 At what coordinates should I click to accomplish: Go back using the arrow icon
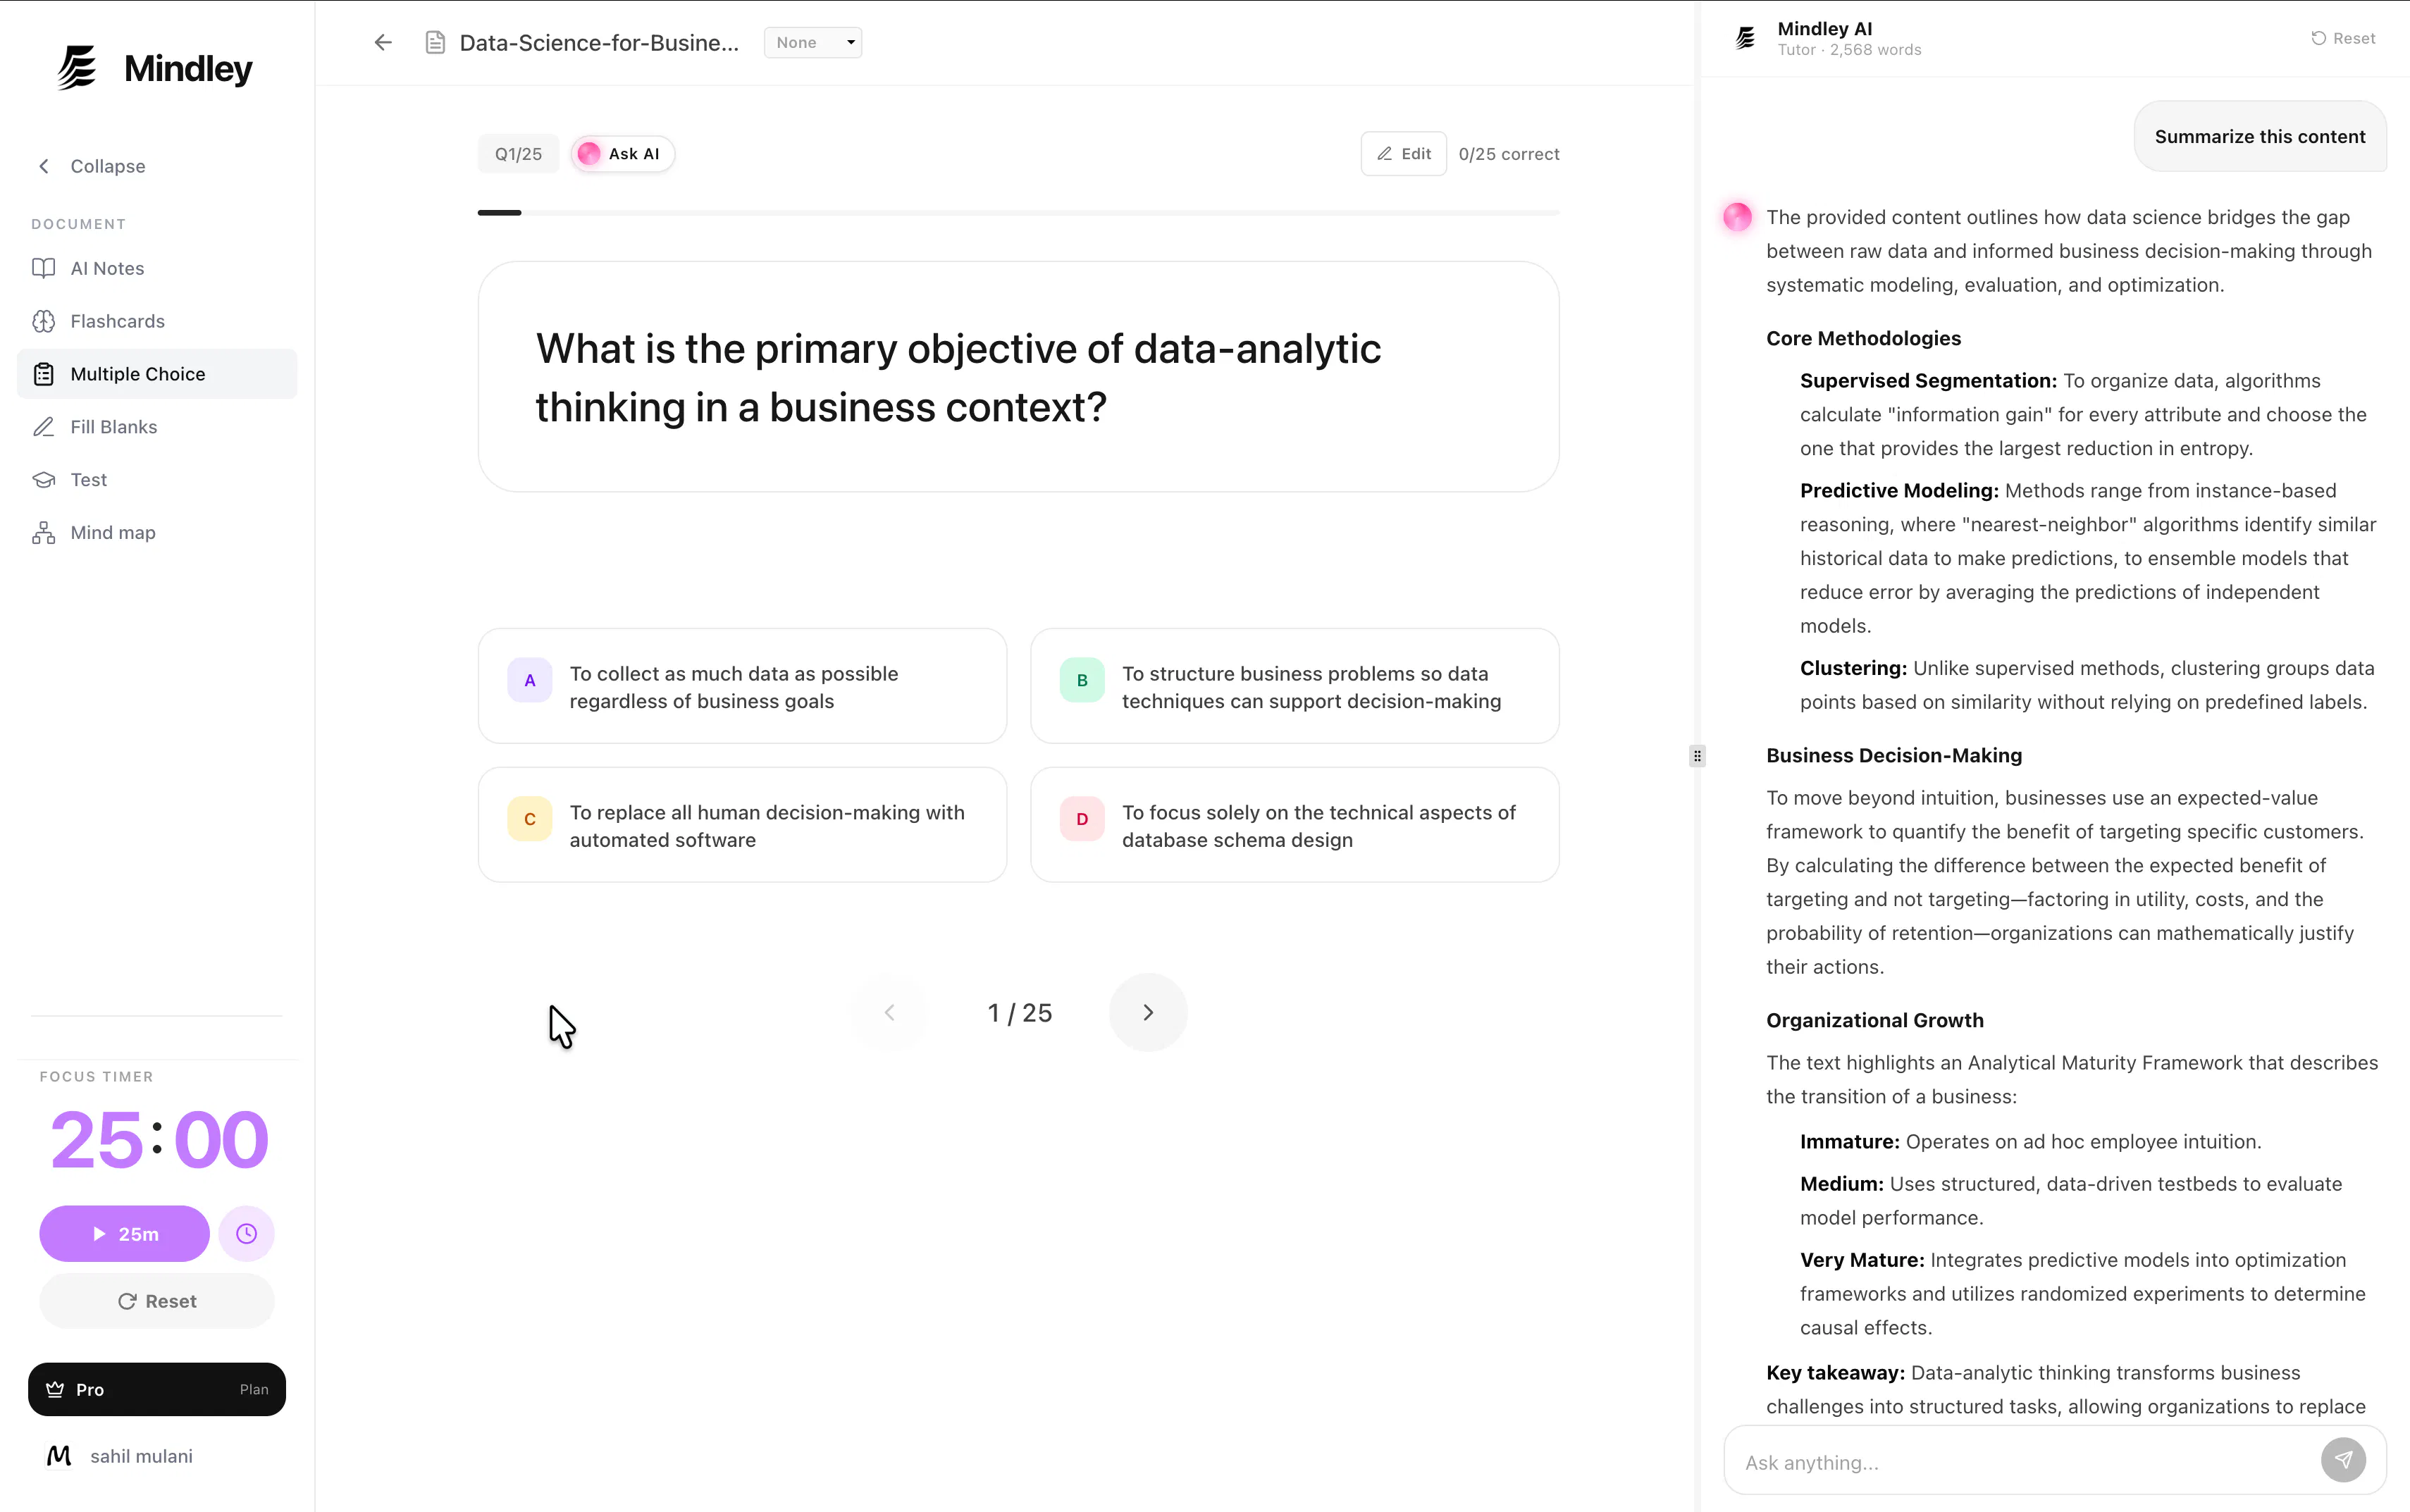click(x=383, y=42)
